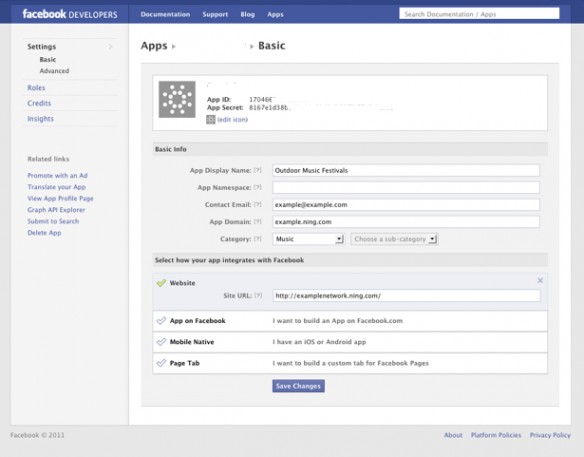584x457 pixels.
Task: Click the empty App Namespace field
Action: 406,187
